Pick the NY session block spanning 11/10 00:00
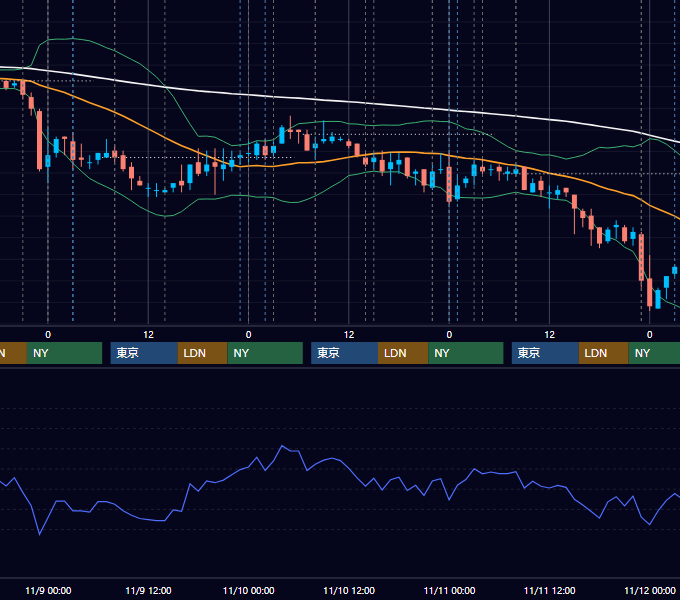 (x=265, y=353)
